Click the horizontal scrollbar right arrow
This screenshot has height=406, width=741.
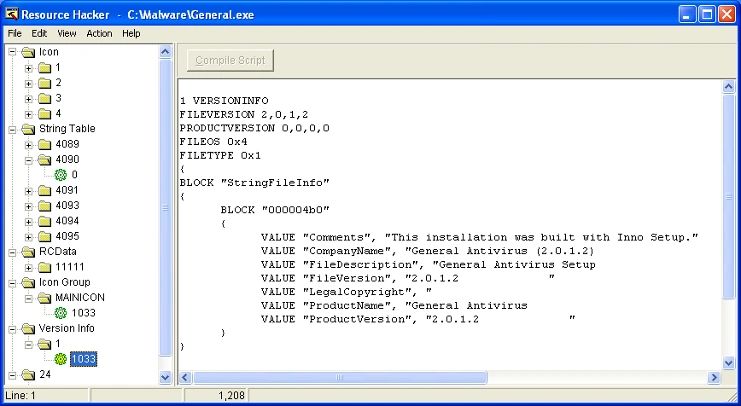pyautogui.click(x=714, y=377)
